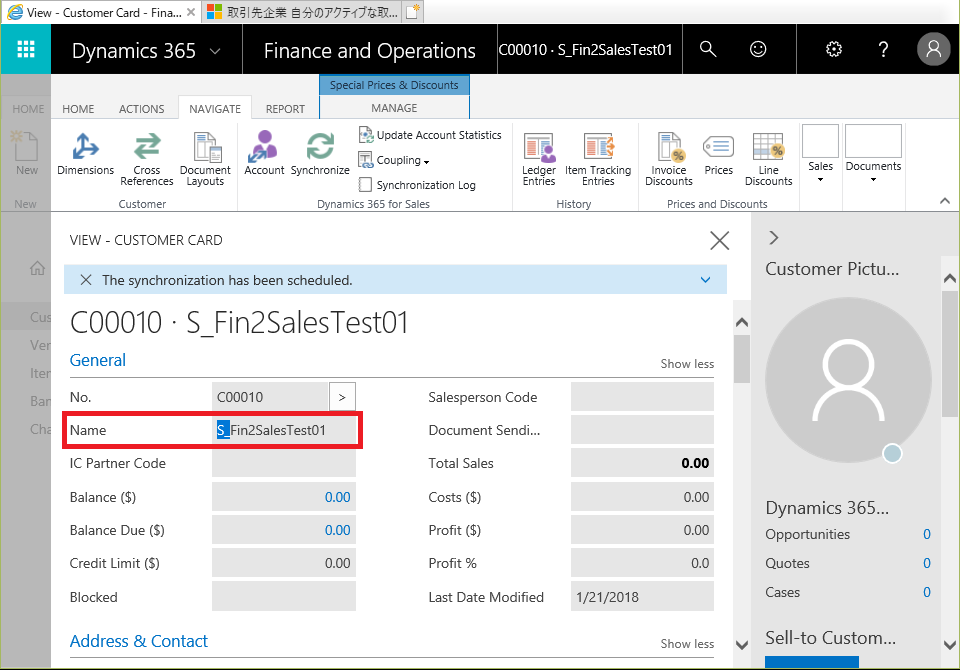Click the No. field lookup arrow button
This screenshot has height=670, width=960.
342,397
